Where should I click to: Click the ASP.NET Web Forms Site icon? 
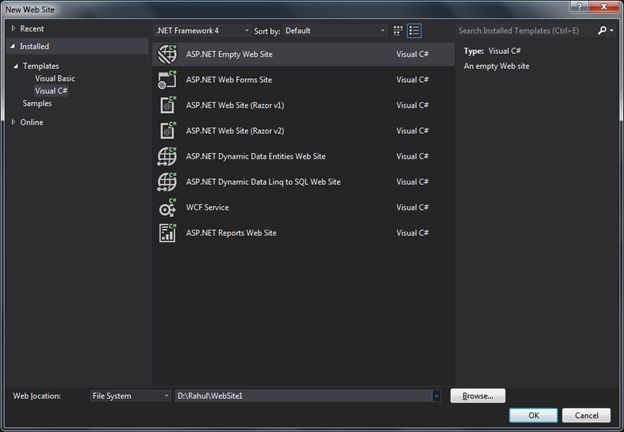click(x=167, y=80)
